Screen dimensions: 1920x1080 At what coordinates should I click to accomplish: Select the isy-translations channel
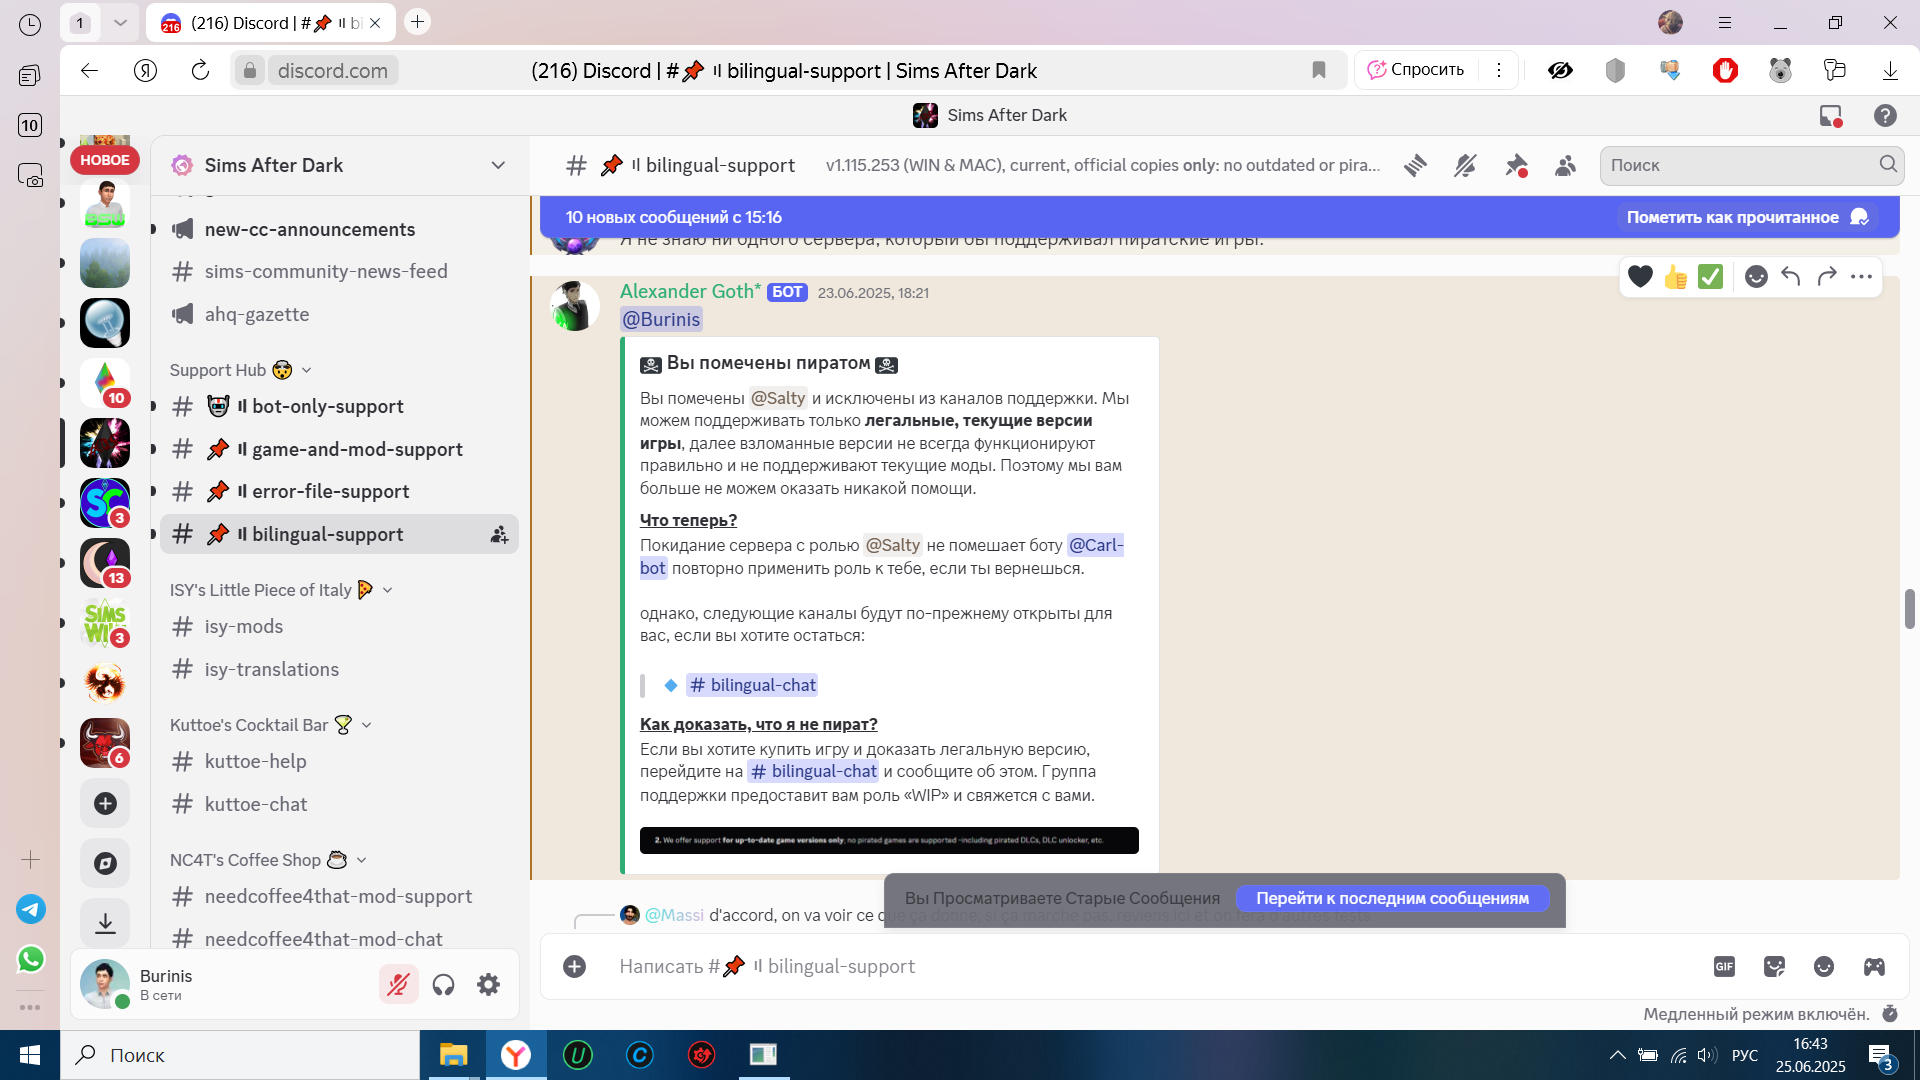[339, 669]
